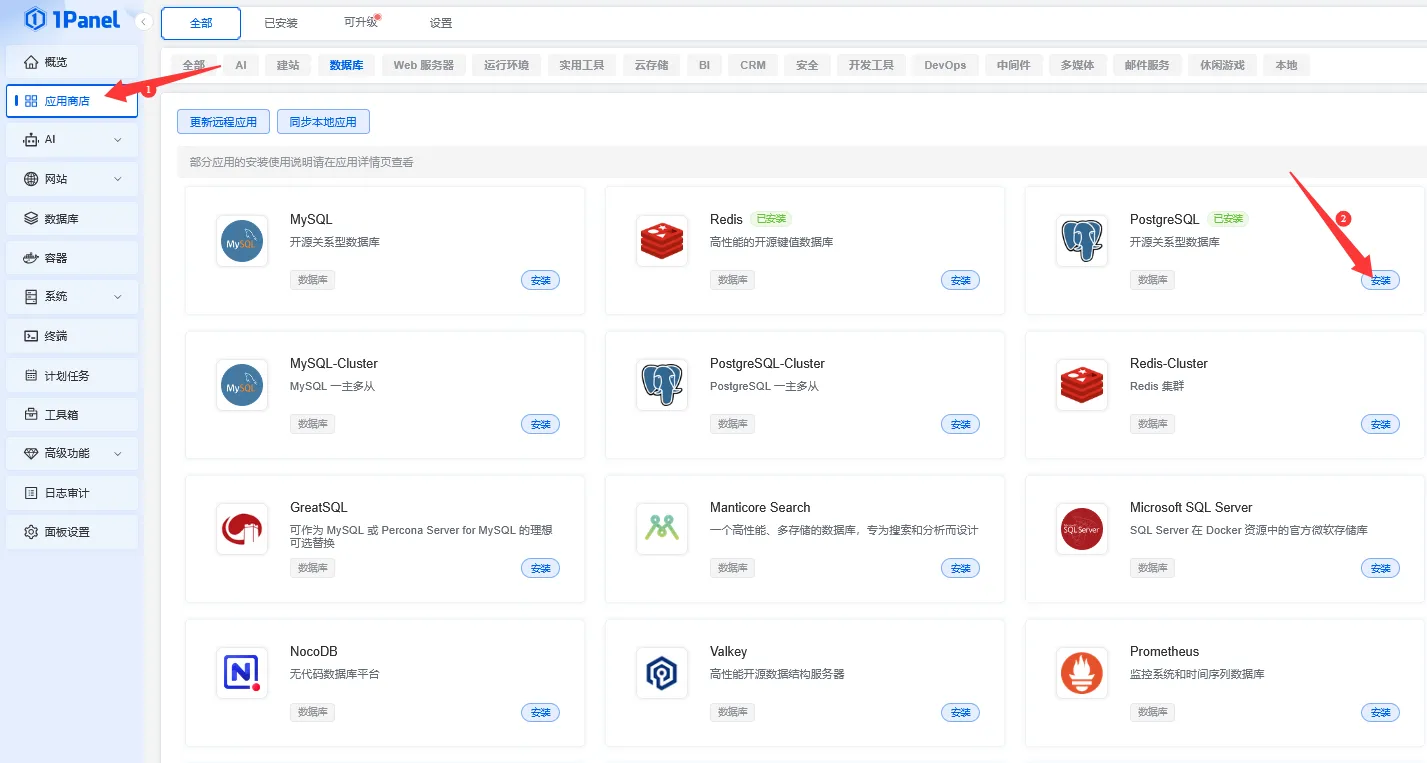Click the 工具箱 toolbox icon
The width and height of the screenshot is (1427, 763).
(32, 414)
